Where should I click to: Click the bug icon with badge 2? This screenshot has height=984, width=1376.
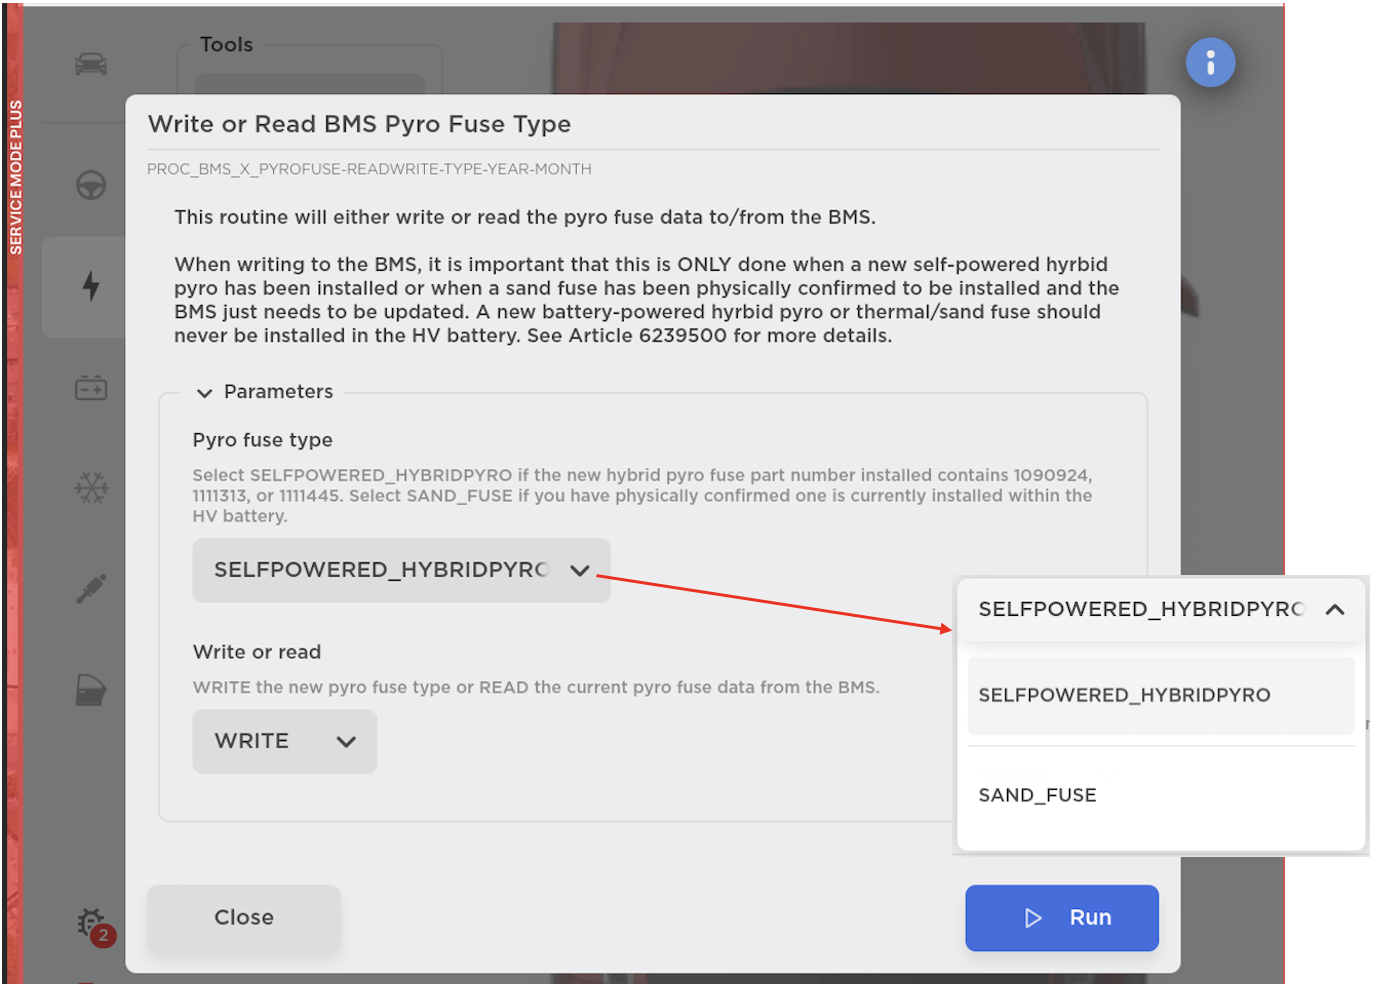coord(93,923)
